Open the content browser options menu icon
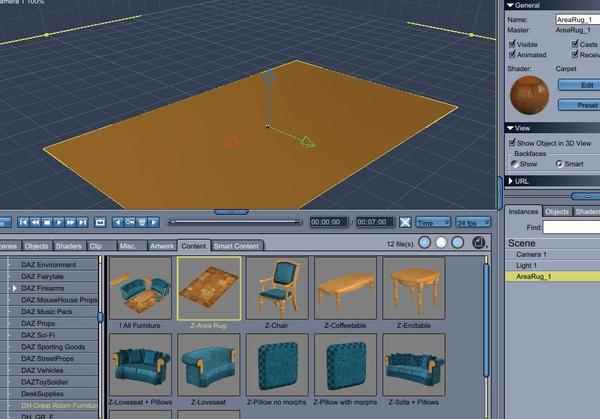600x419 pixels. point(478,243)
